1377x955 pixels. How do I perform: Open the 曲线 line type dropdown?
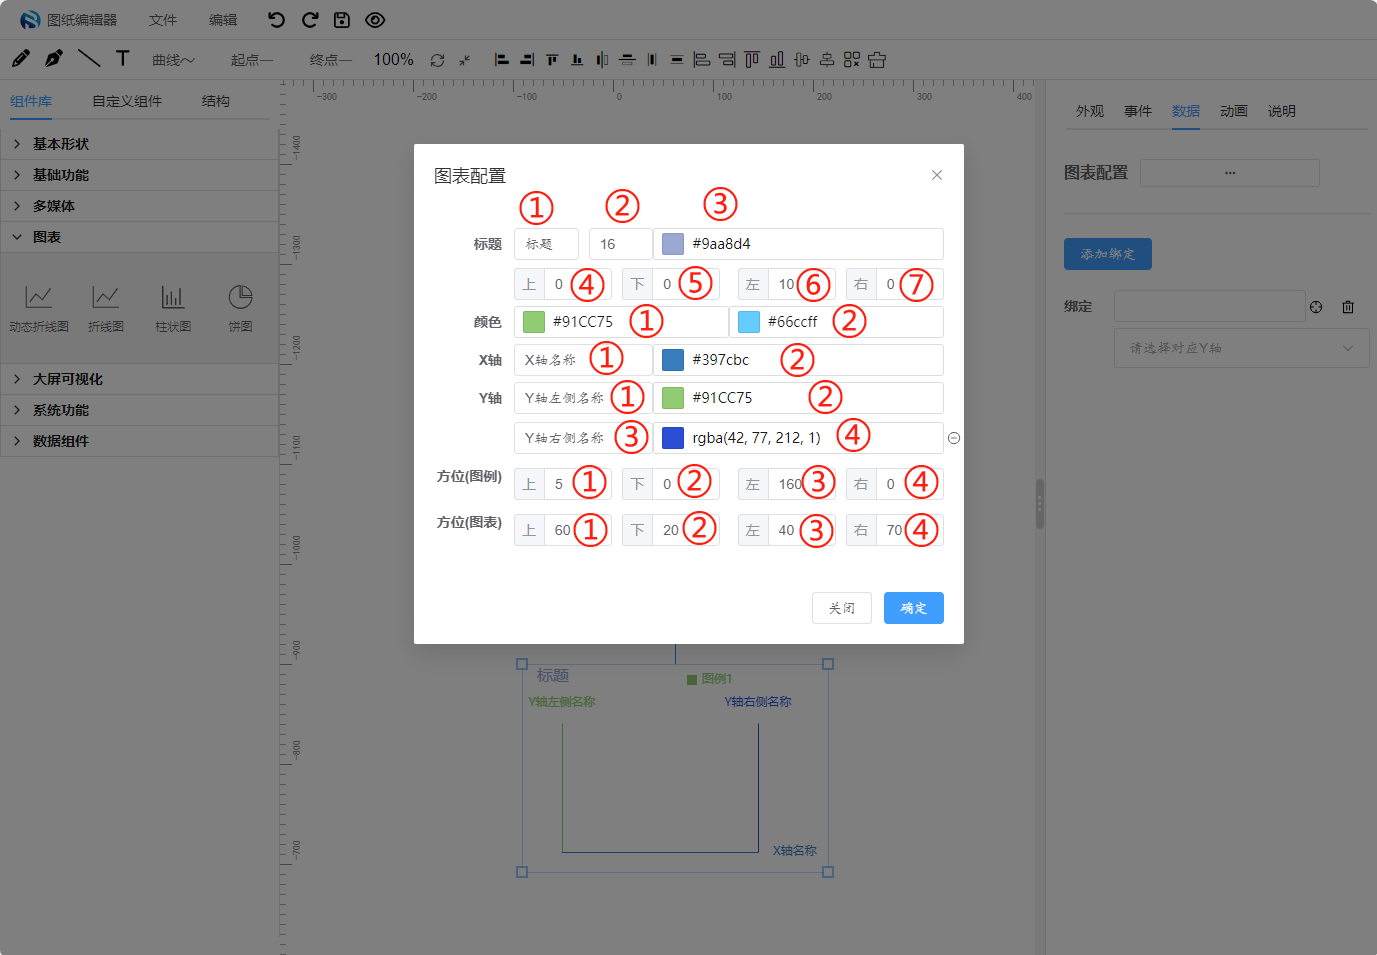(174, 60)
